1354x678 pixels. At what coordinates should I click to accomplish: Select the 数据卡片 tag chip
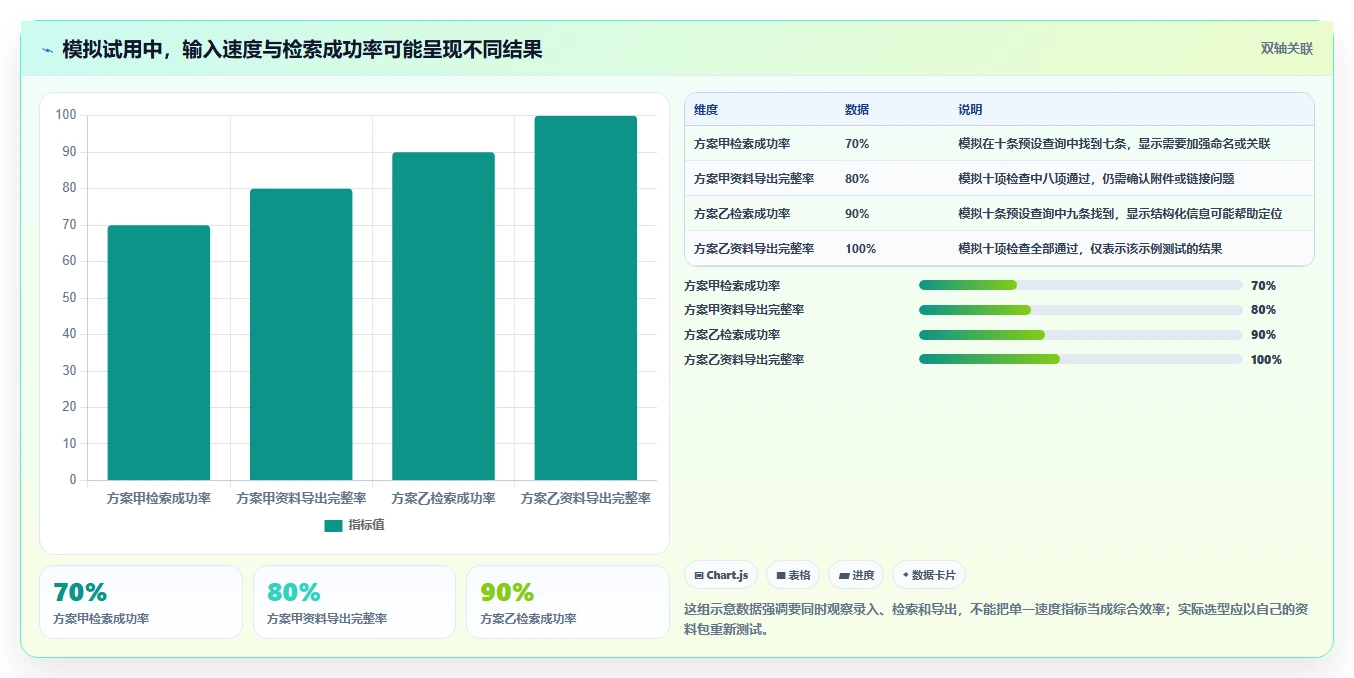929,575
